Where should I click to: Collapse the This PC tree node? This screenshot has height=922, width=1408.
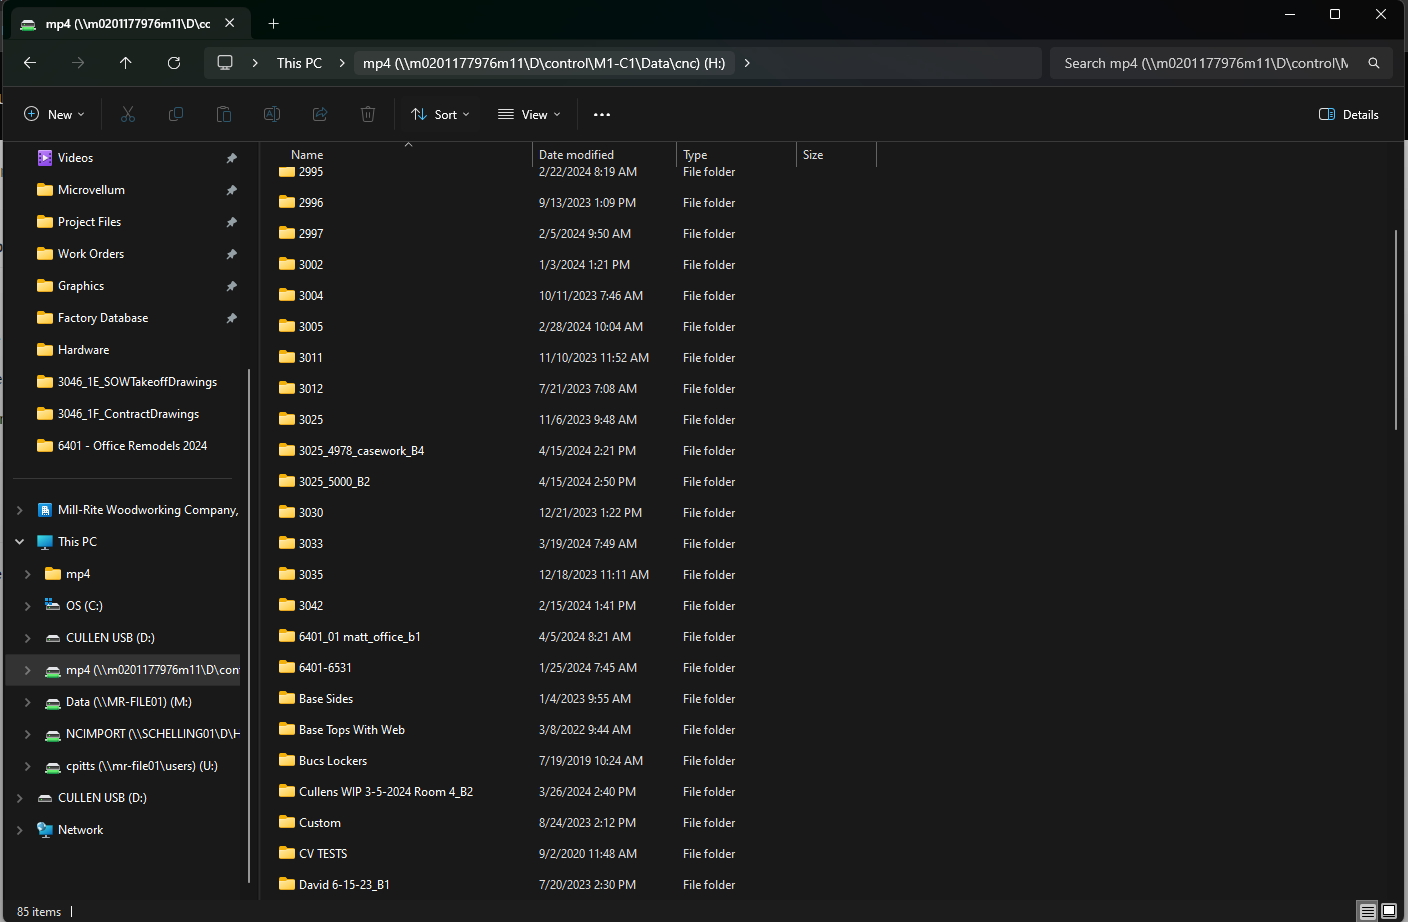[20, 542]
